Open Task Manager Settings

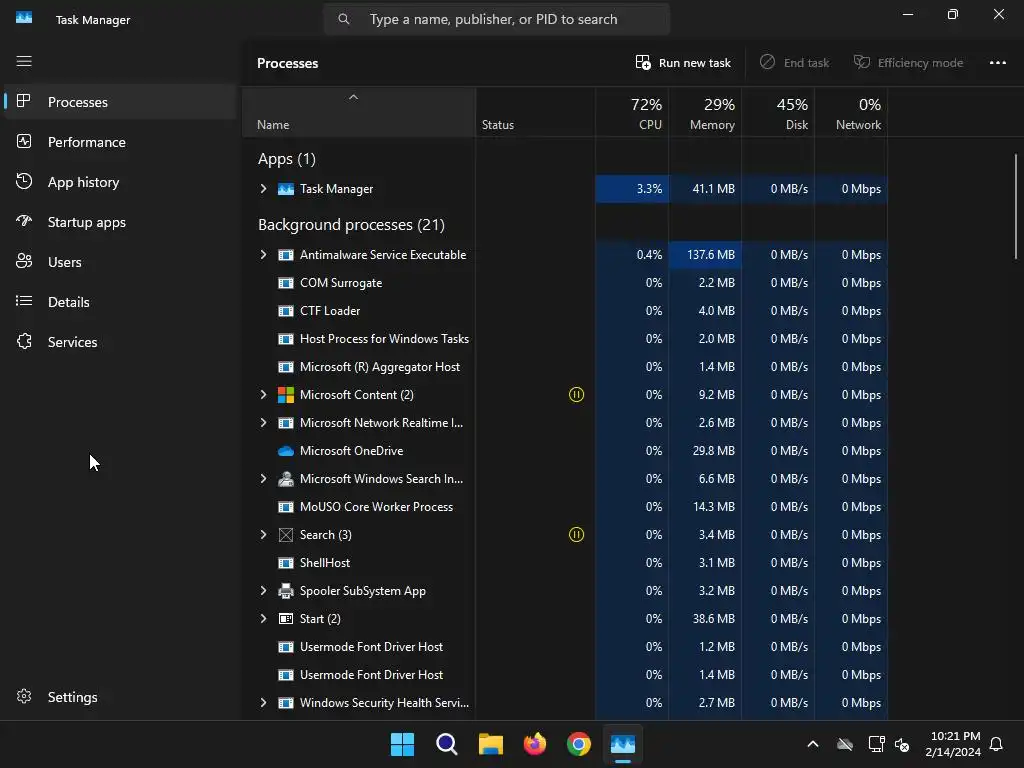pyautogui.click(x=120, y=697)
